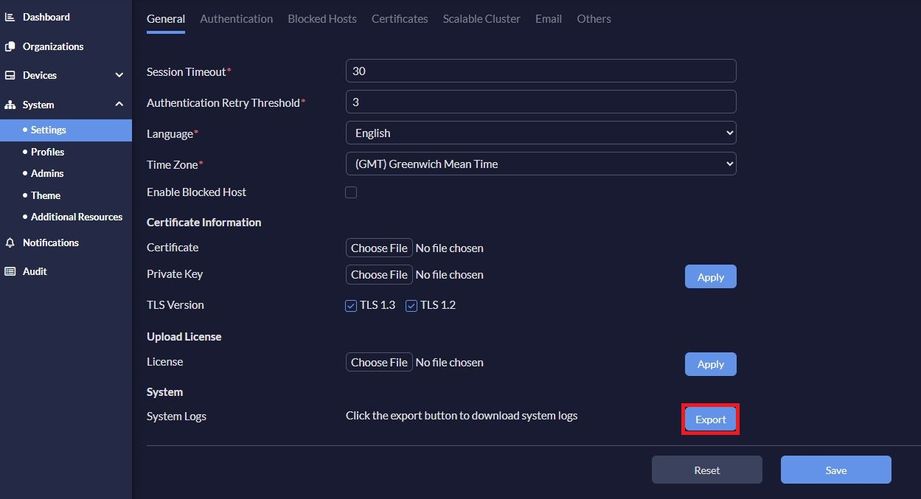This screenshot has width=921, height=499.
Task: Switch to the Blocked Hosts tab
Action: click(322, 19)
